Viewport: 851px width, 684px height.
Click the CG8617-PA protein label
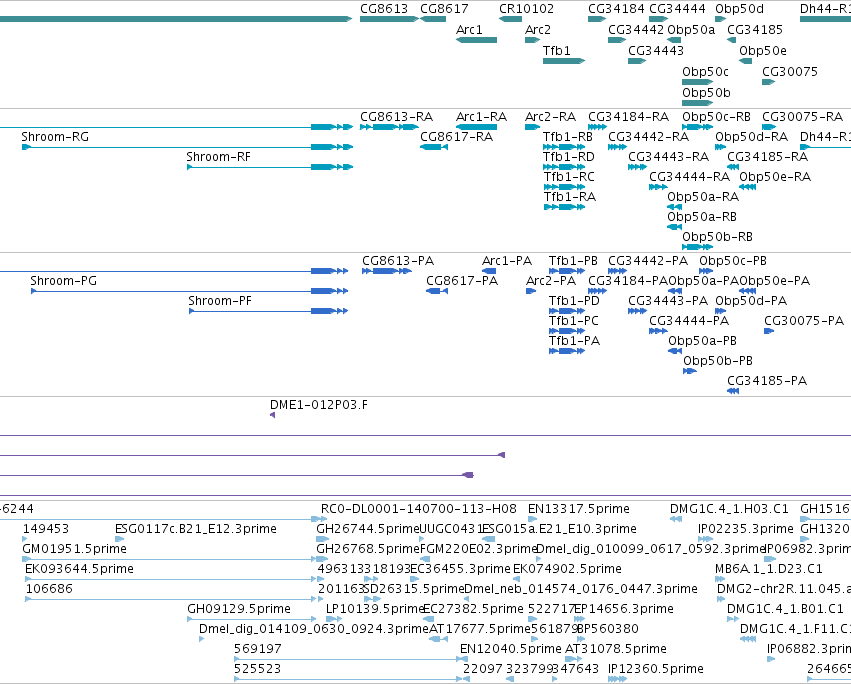tap(462, 281)
